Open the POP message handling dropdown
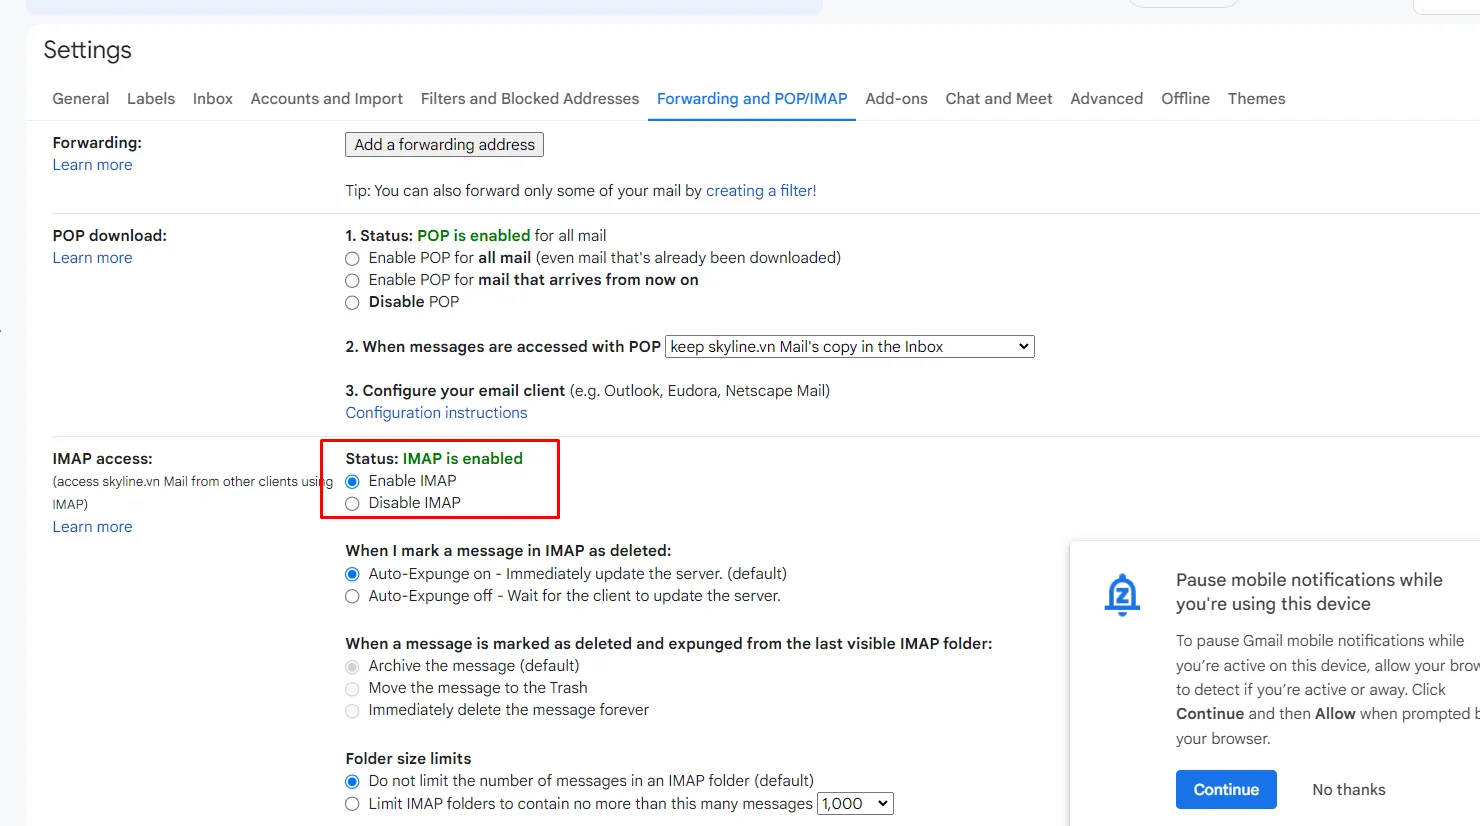This screenshot has width=1480, height=826. point(849,347)
